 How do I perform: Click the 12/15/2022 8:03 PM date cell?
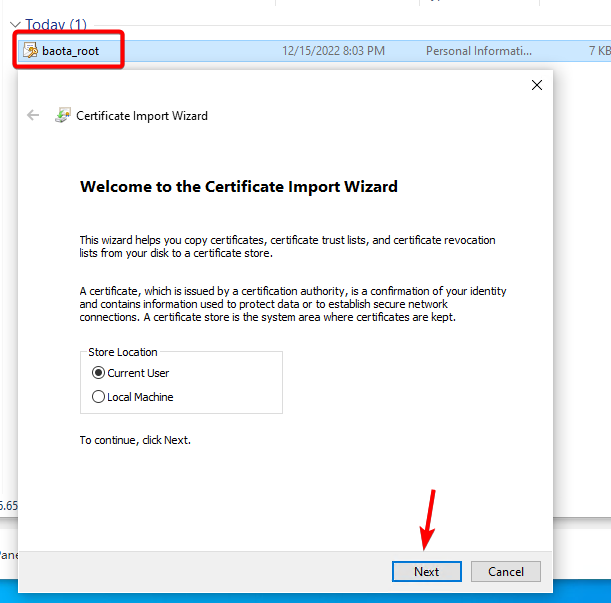pyautogui.click(x=333, y=51)
